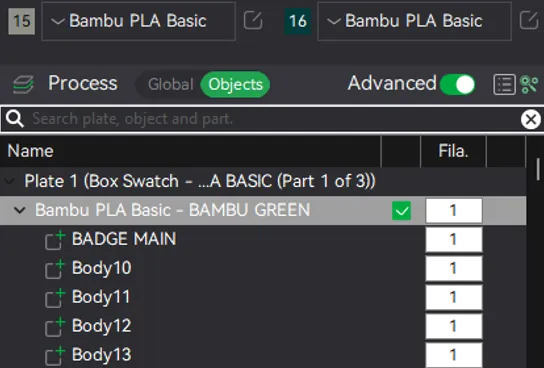Image resolution: width=544 pixels, height=368 pixels.
Task: Open the settings list view icon
Action: click(504, 84)
